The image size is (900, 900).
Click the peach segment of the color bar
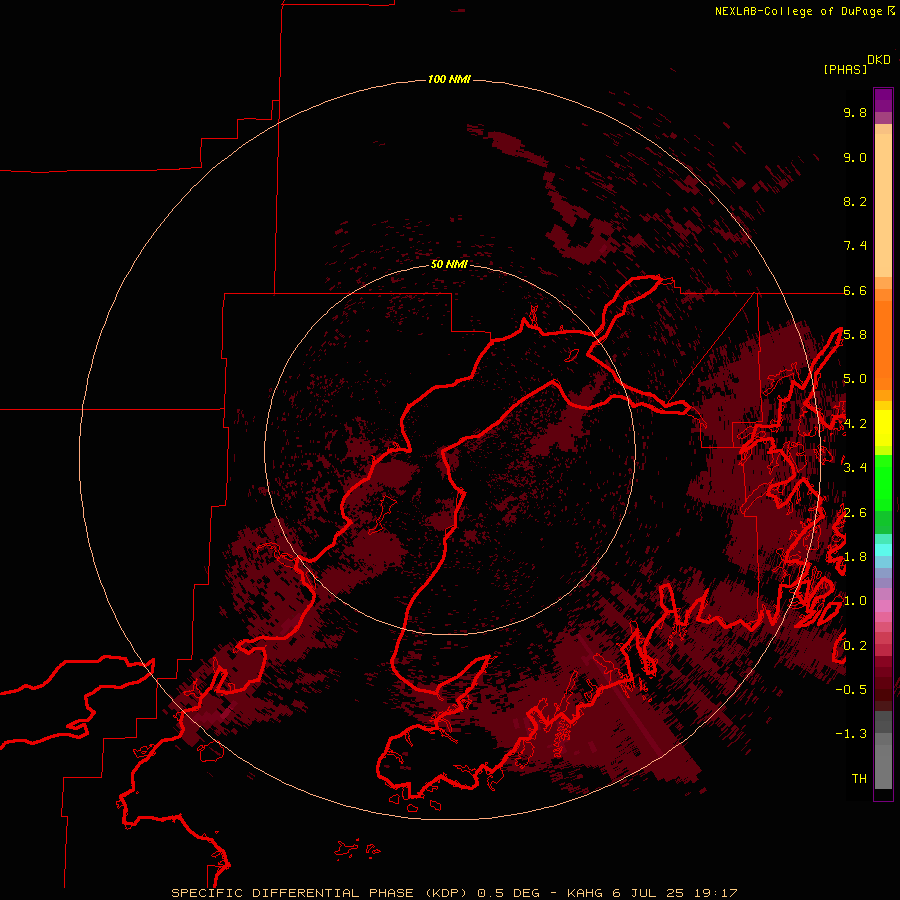[x=883, y=207]
